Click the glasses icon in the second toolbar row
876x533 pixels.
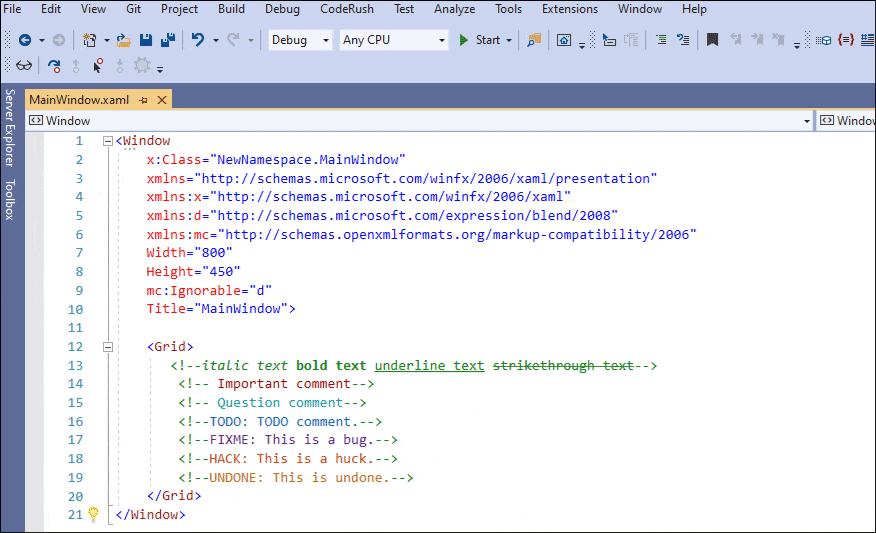(x=24, y=66)
